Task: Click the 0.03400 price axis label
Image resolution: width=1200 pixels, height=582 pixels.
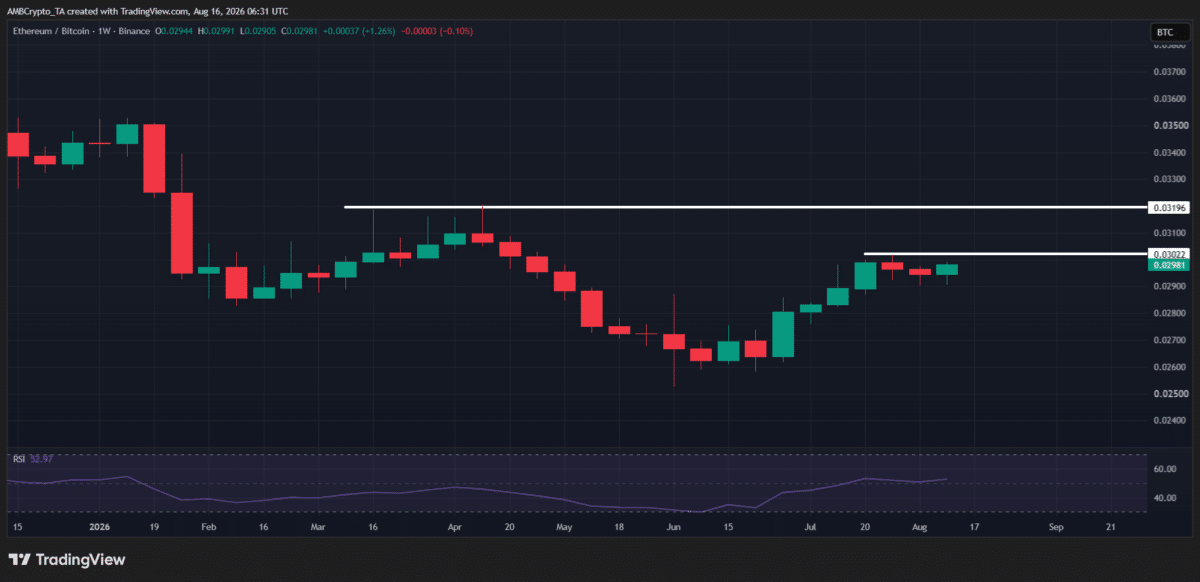Action: [1168, 153]
